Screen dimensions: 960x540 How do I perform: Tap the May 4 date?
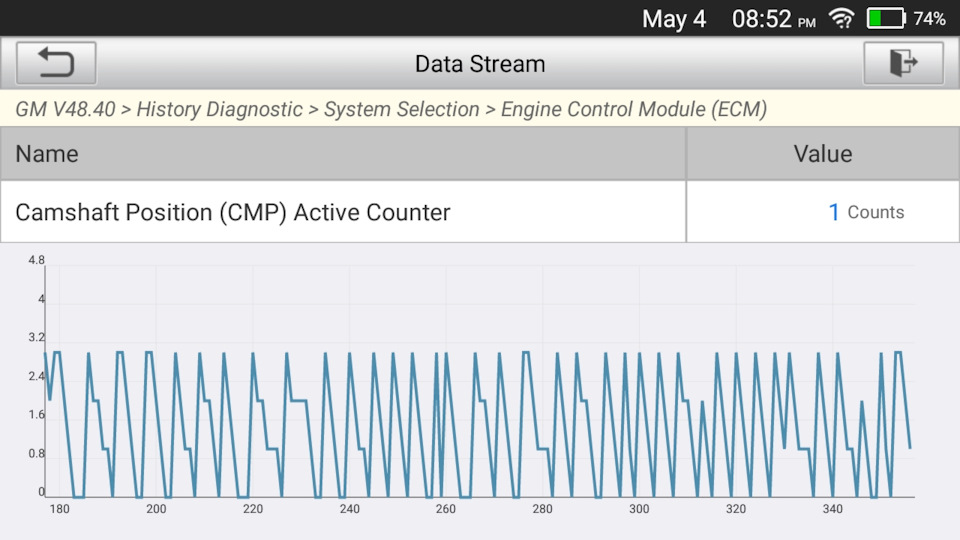pyautogui.click(x=673, y=19)
